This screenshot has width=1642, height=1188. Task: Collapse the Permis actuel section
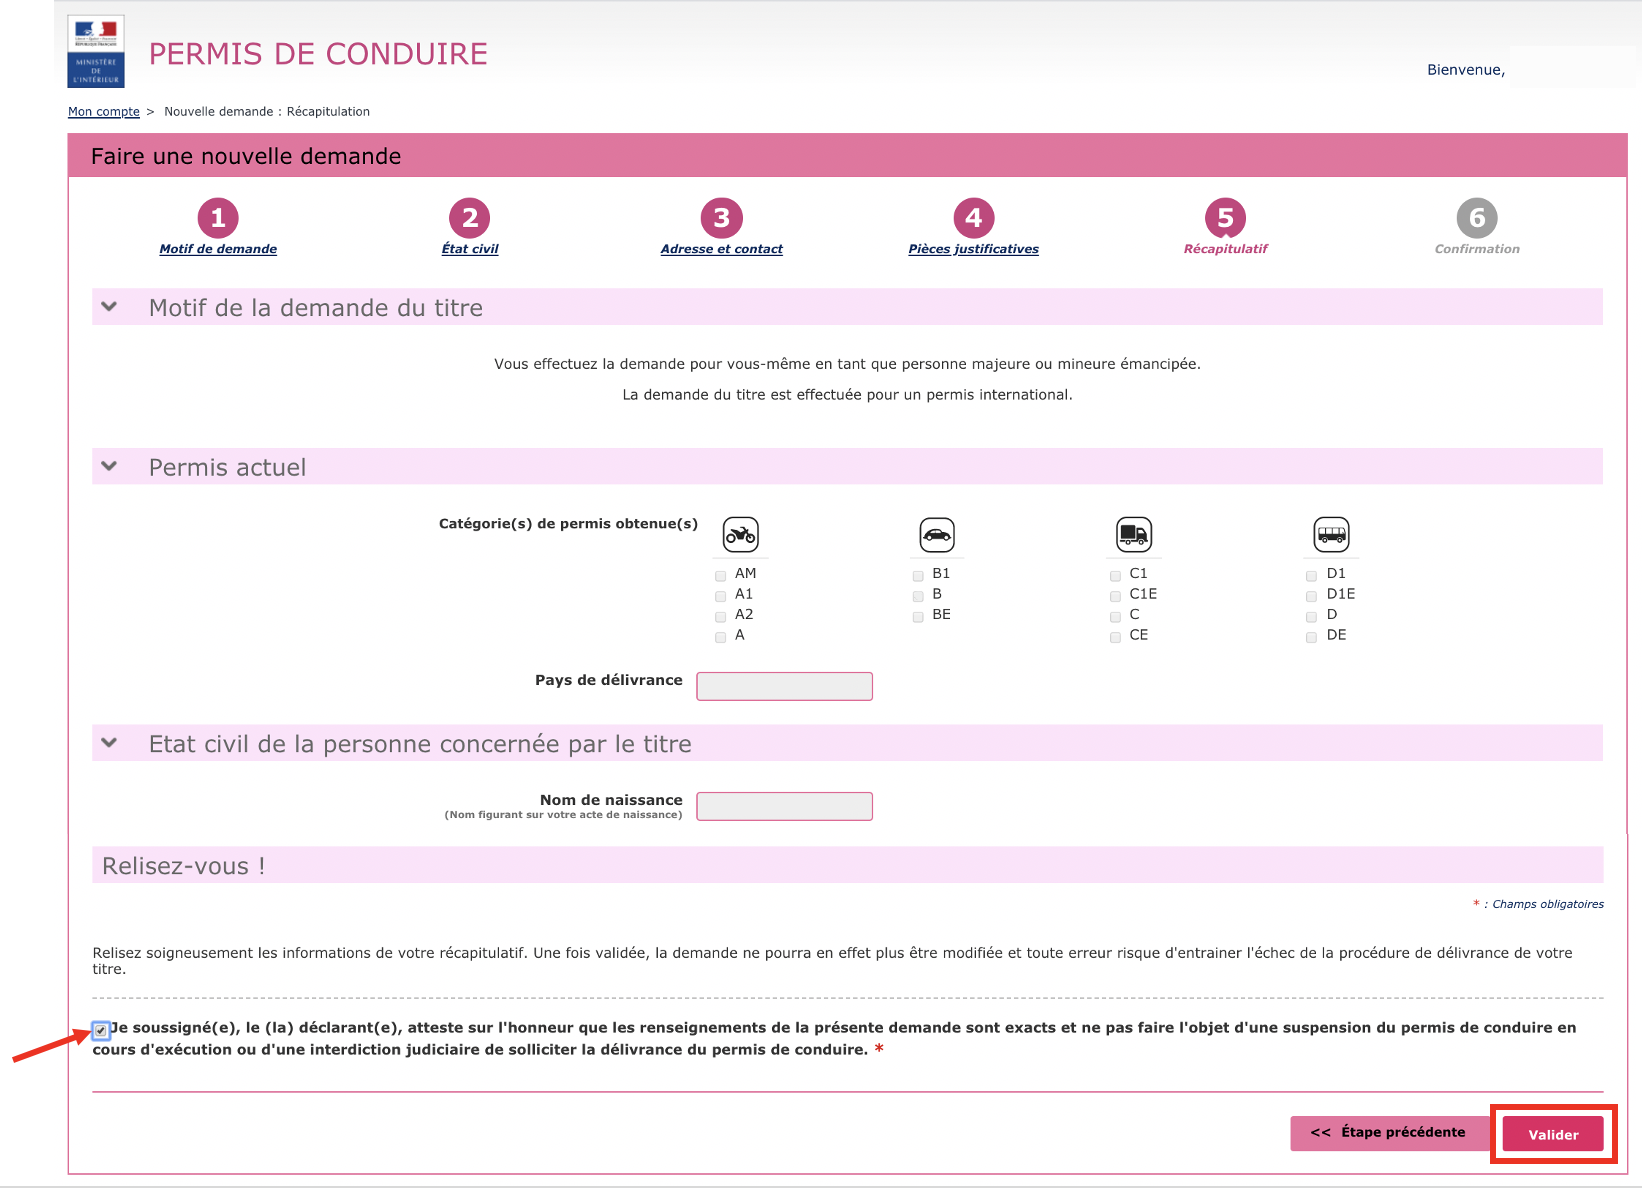pos(110,466)
